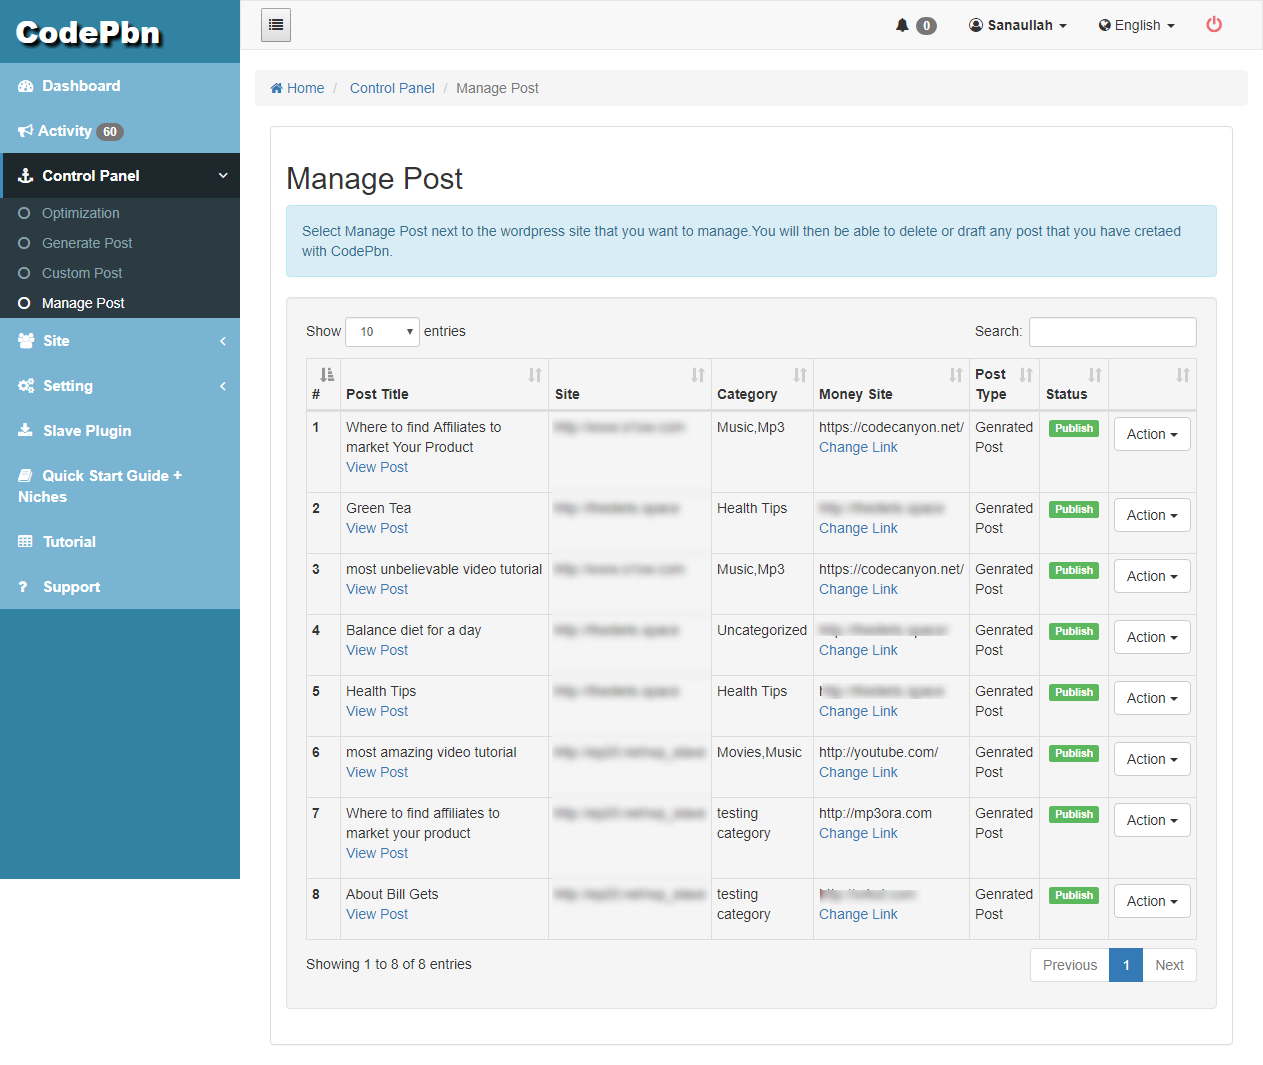Click the sidebar toggle list icon
Image resolution: width=1263 pixels, height=1065 pixels.
pos(276,25)
